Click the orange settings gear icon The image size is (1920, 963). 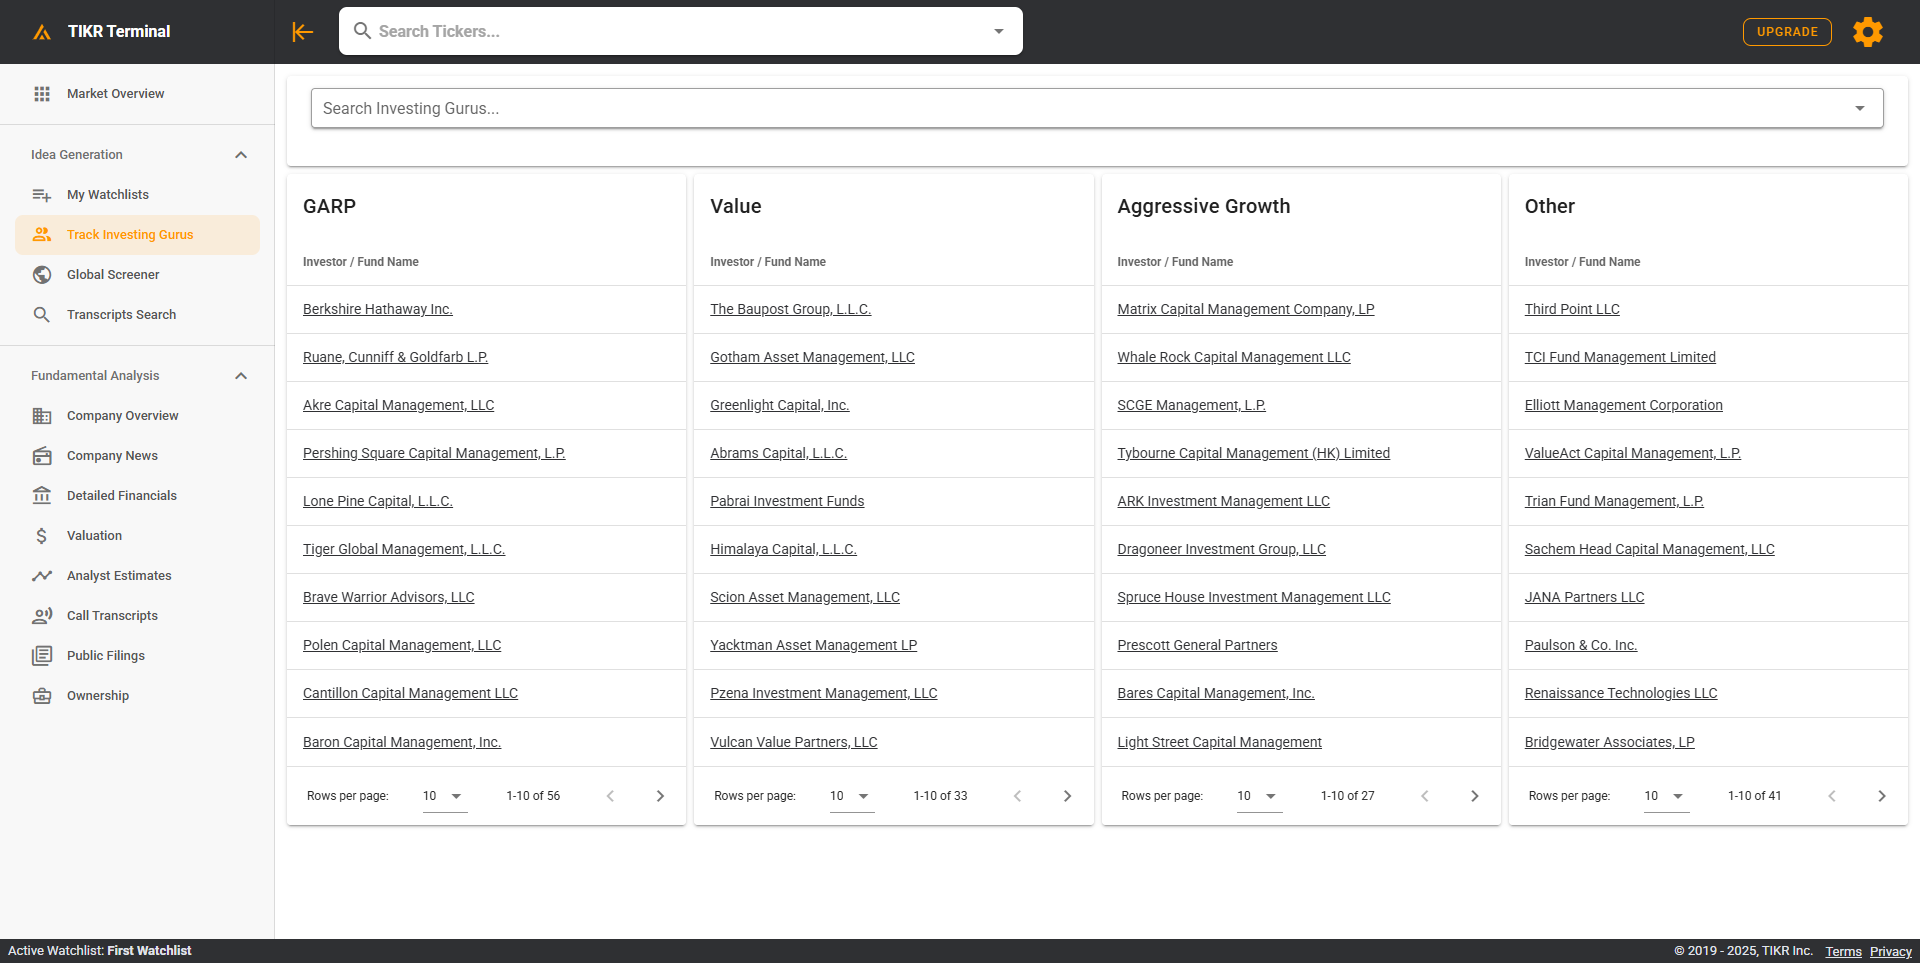(1867, 32)
